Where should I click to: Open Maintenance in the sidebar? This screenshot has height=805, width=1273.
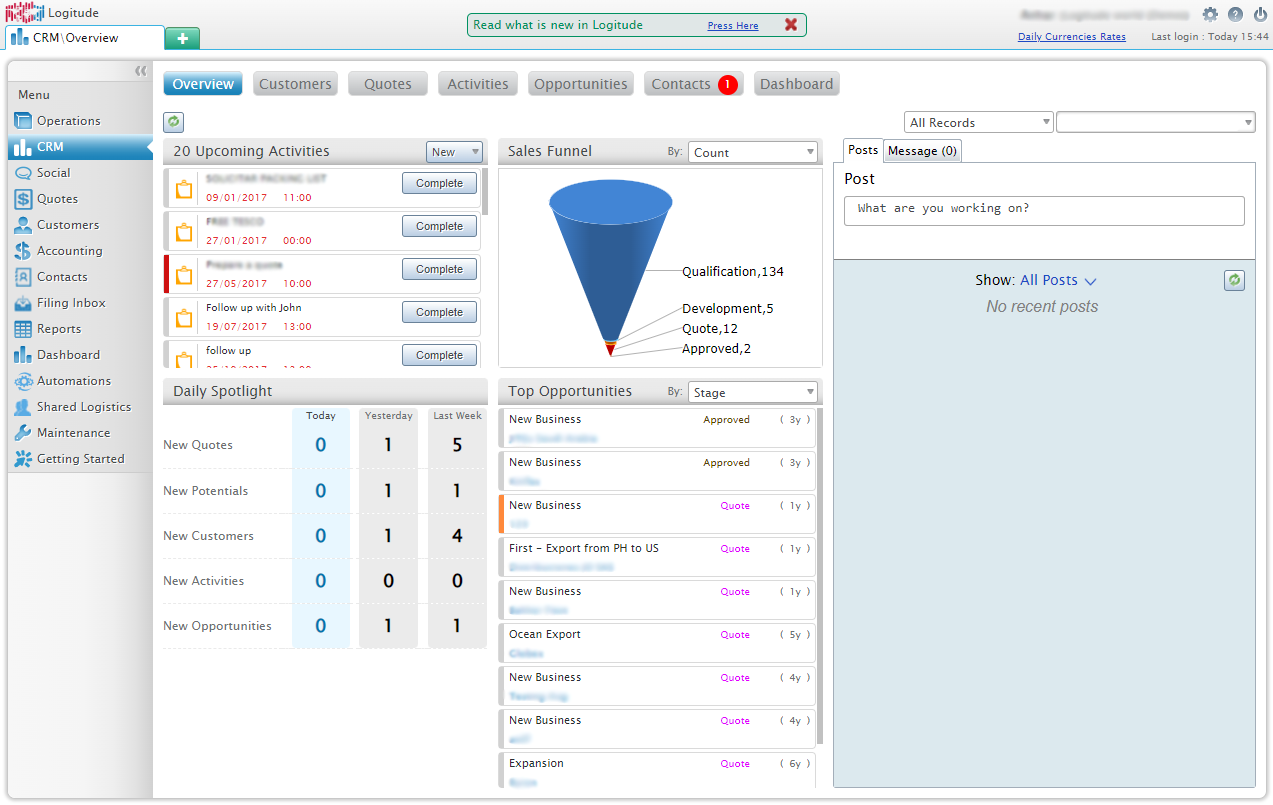coord(80,433)
